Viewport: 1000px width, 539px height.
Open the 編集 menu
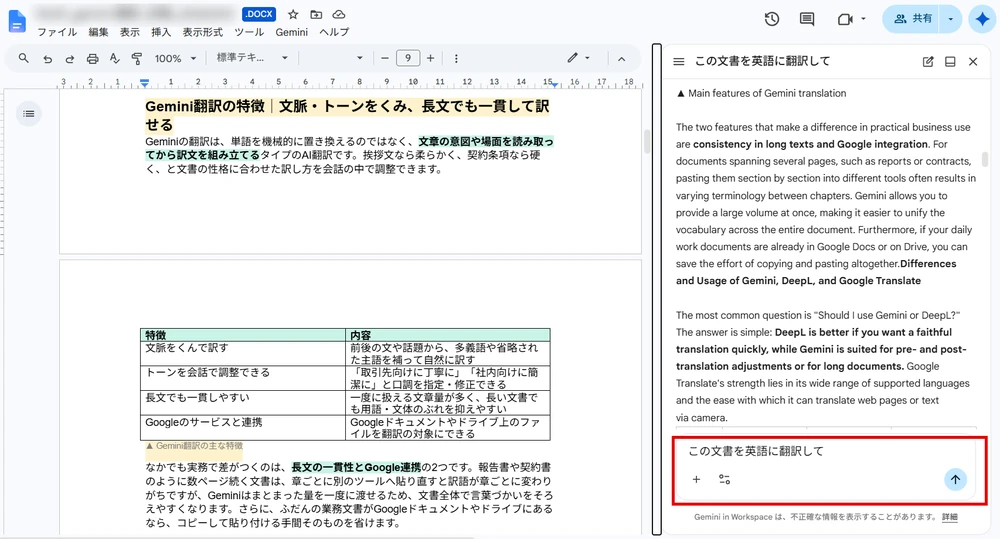98,32
